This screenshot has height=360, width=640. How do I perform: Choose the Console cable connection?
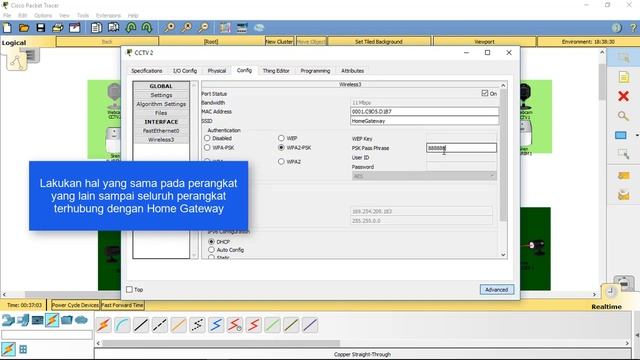click(x=122, y=325)
